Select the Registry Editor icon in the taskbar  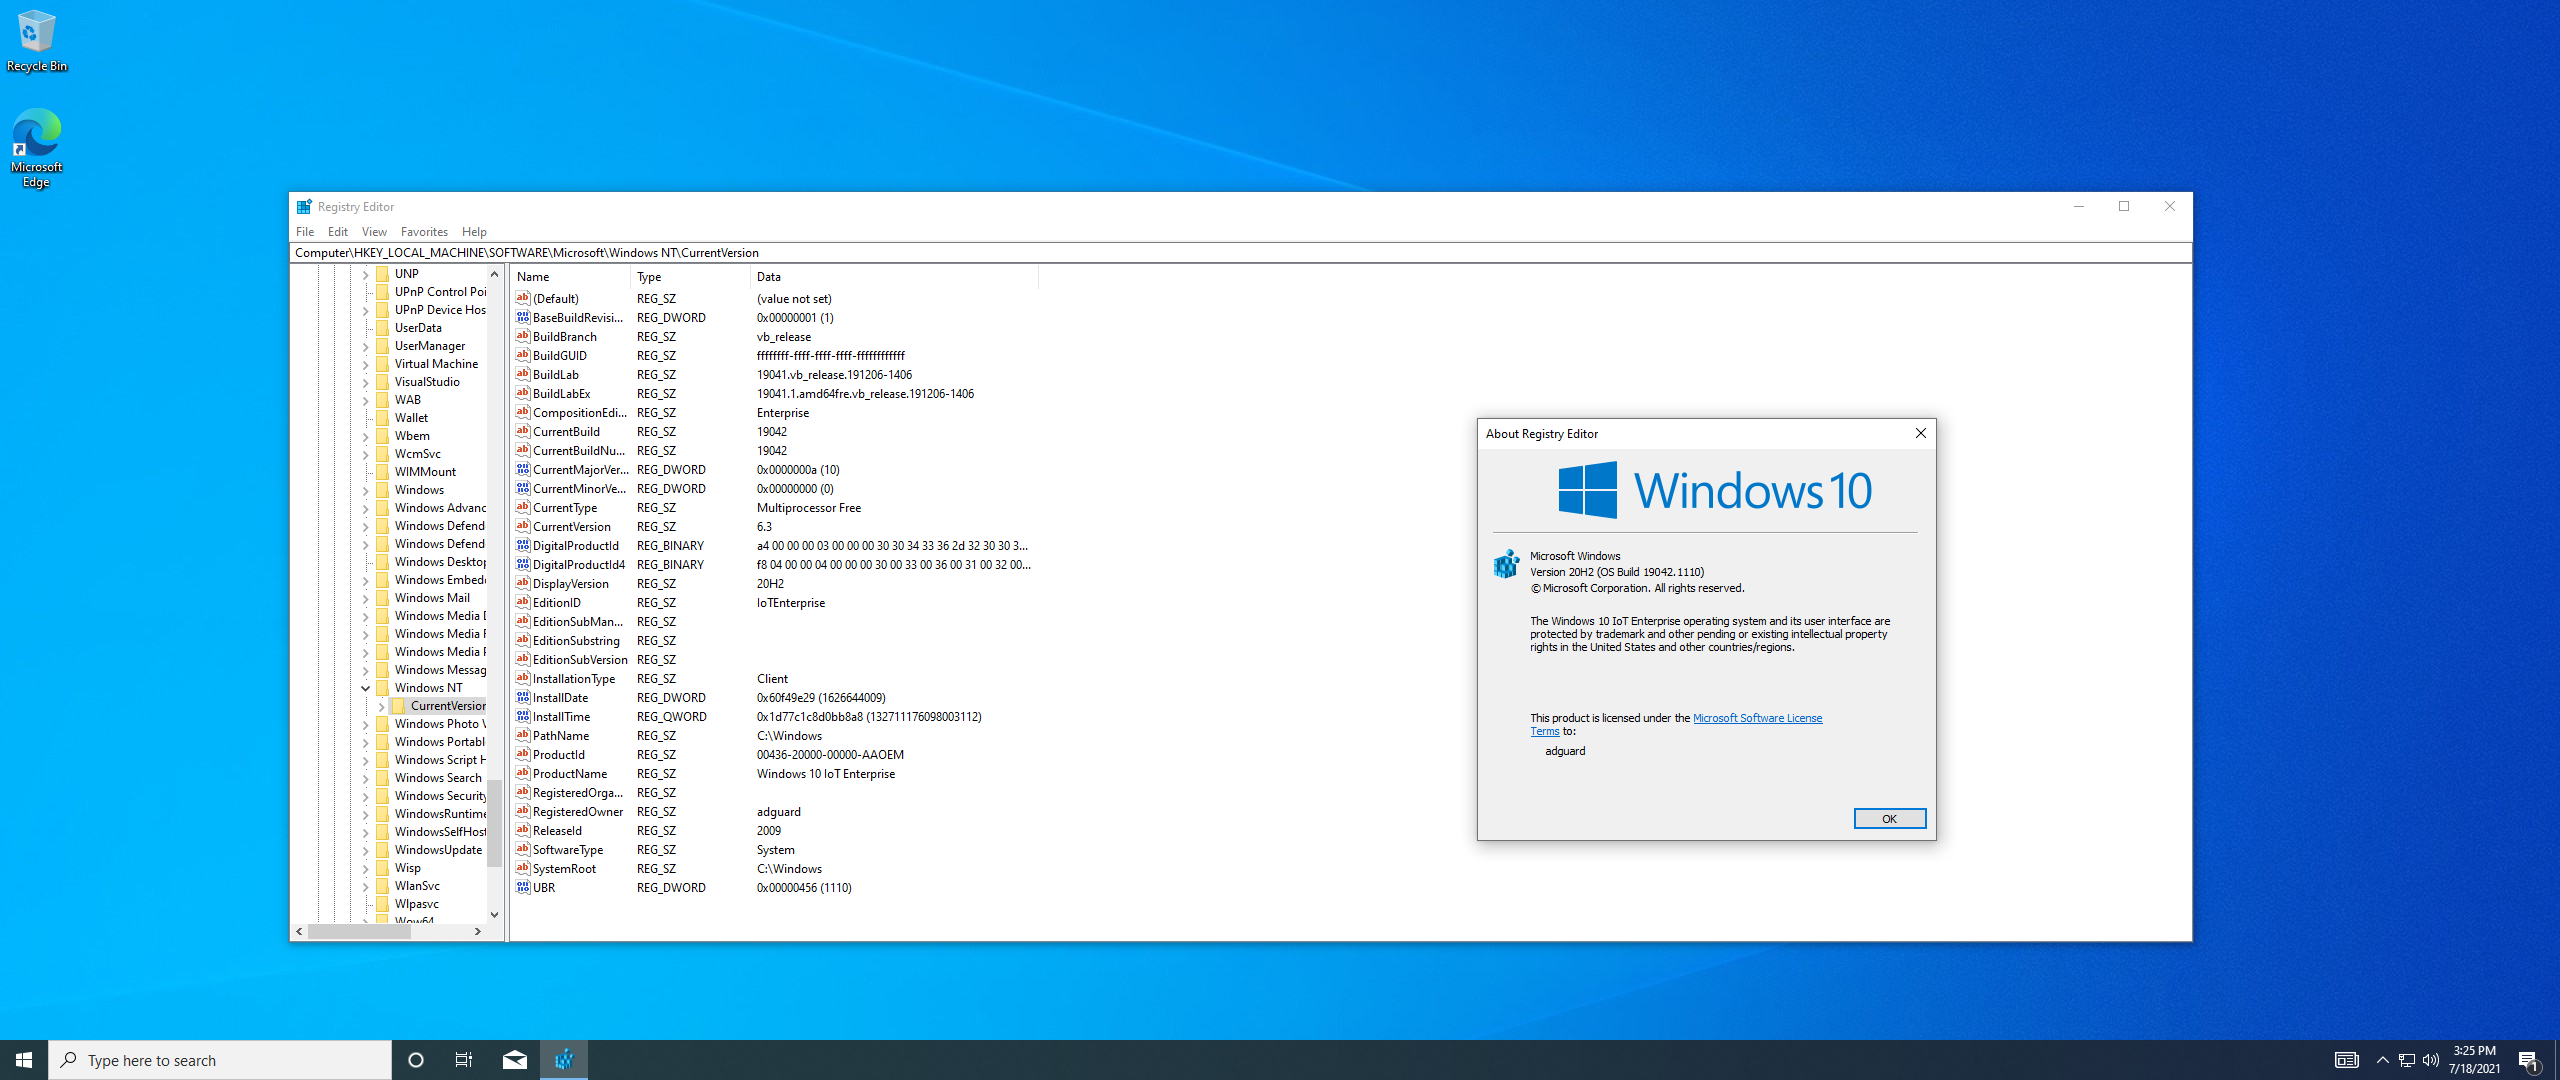tap(564, 1060)
